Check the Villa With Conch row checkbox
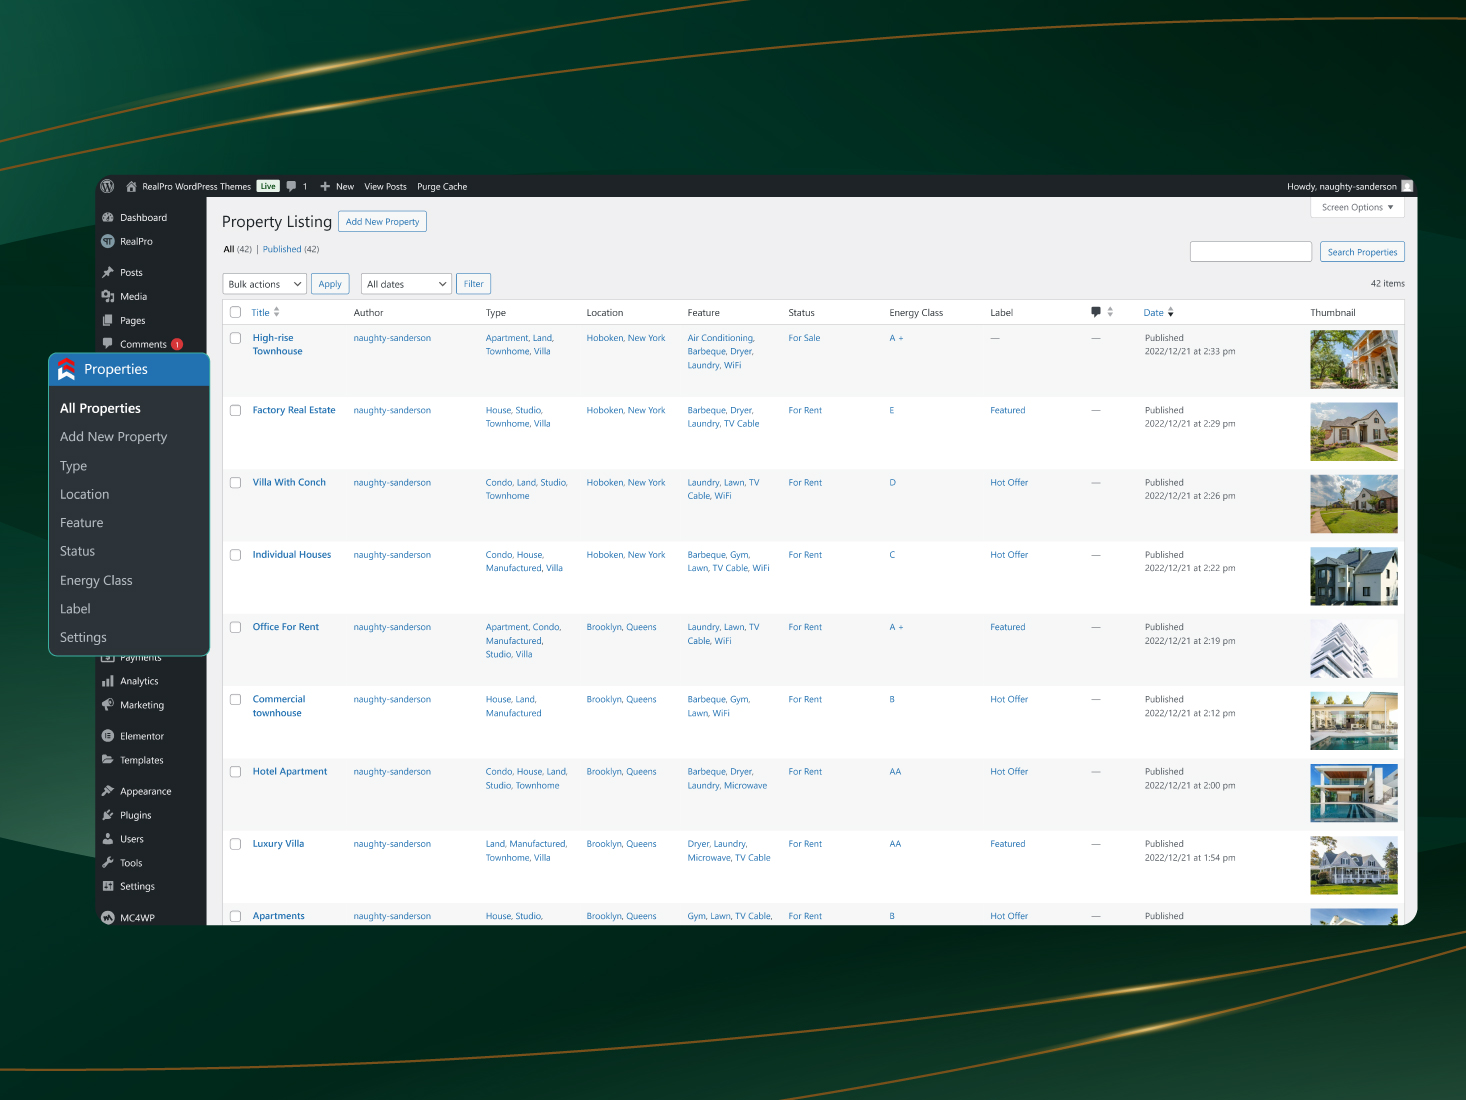This screenshot has height=1100, width=1466. point(236,482)
